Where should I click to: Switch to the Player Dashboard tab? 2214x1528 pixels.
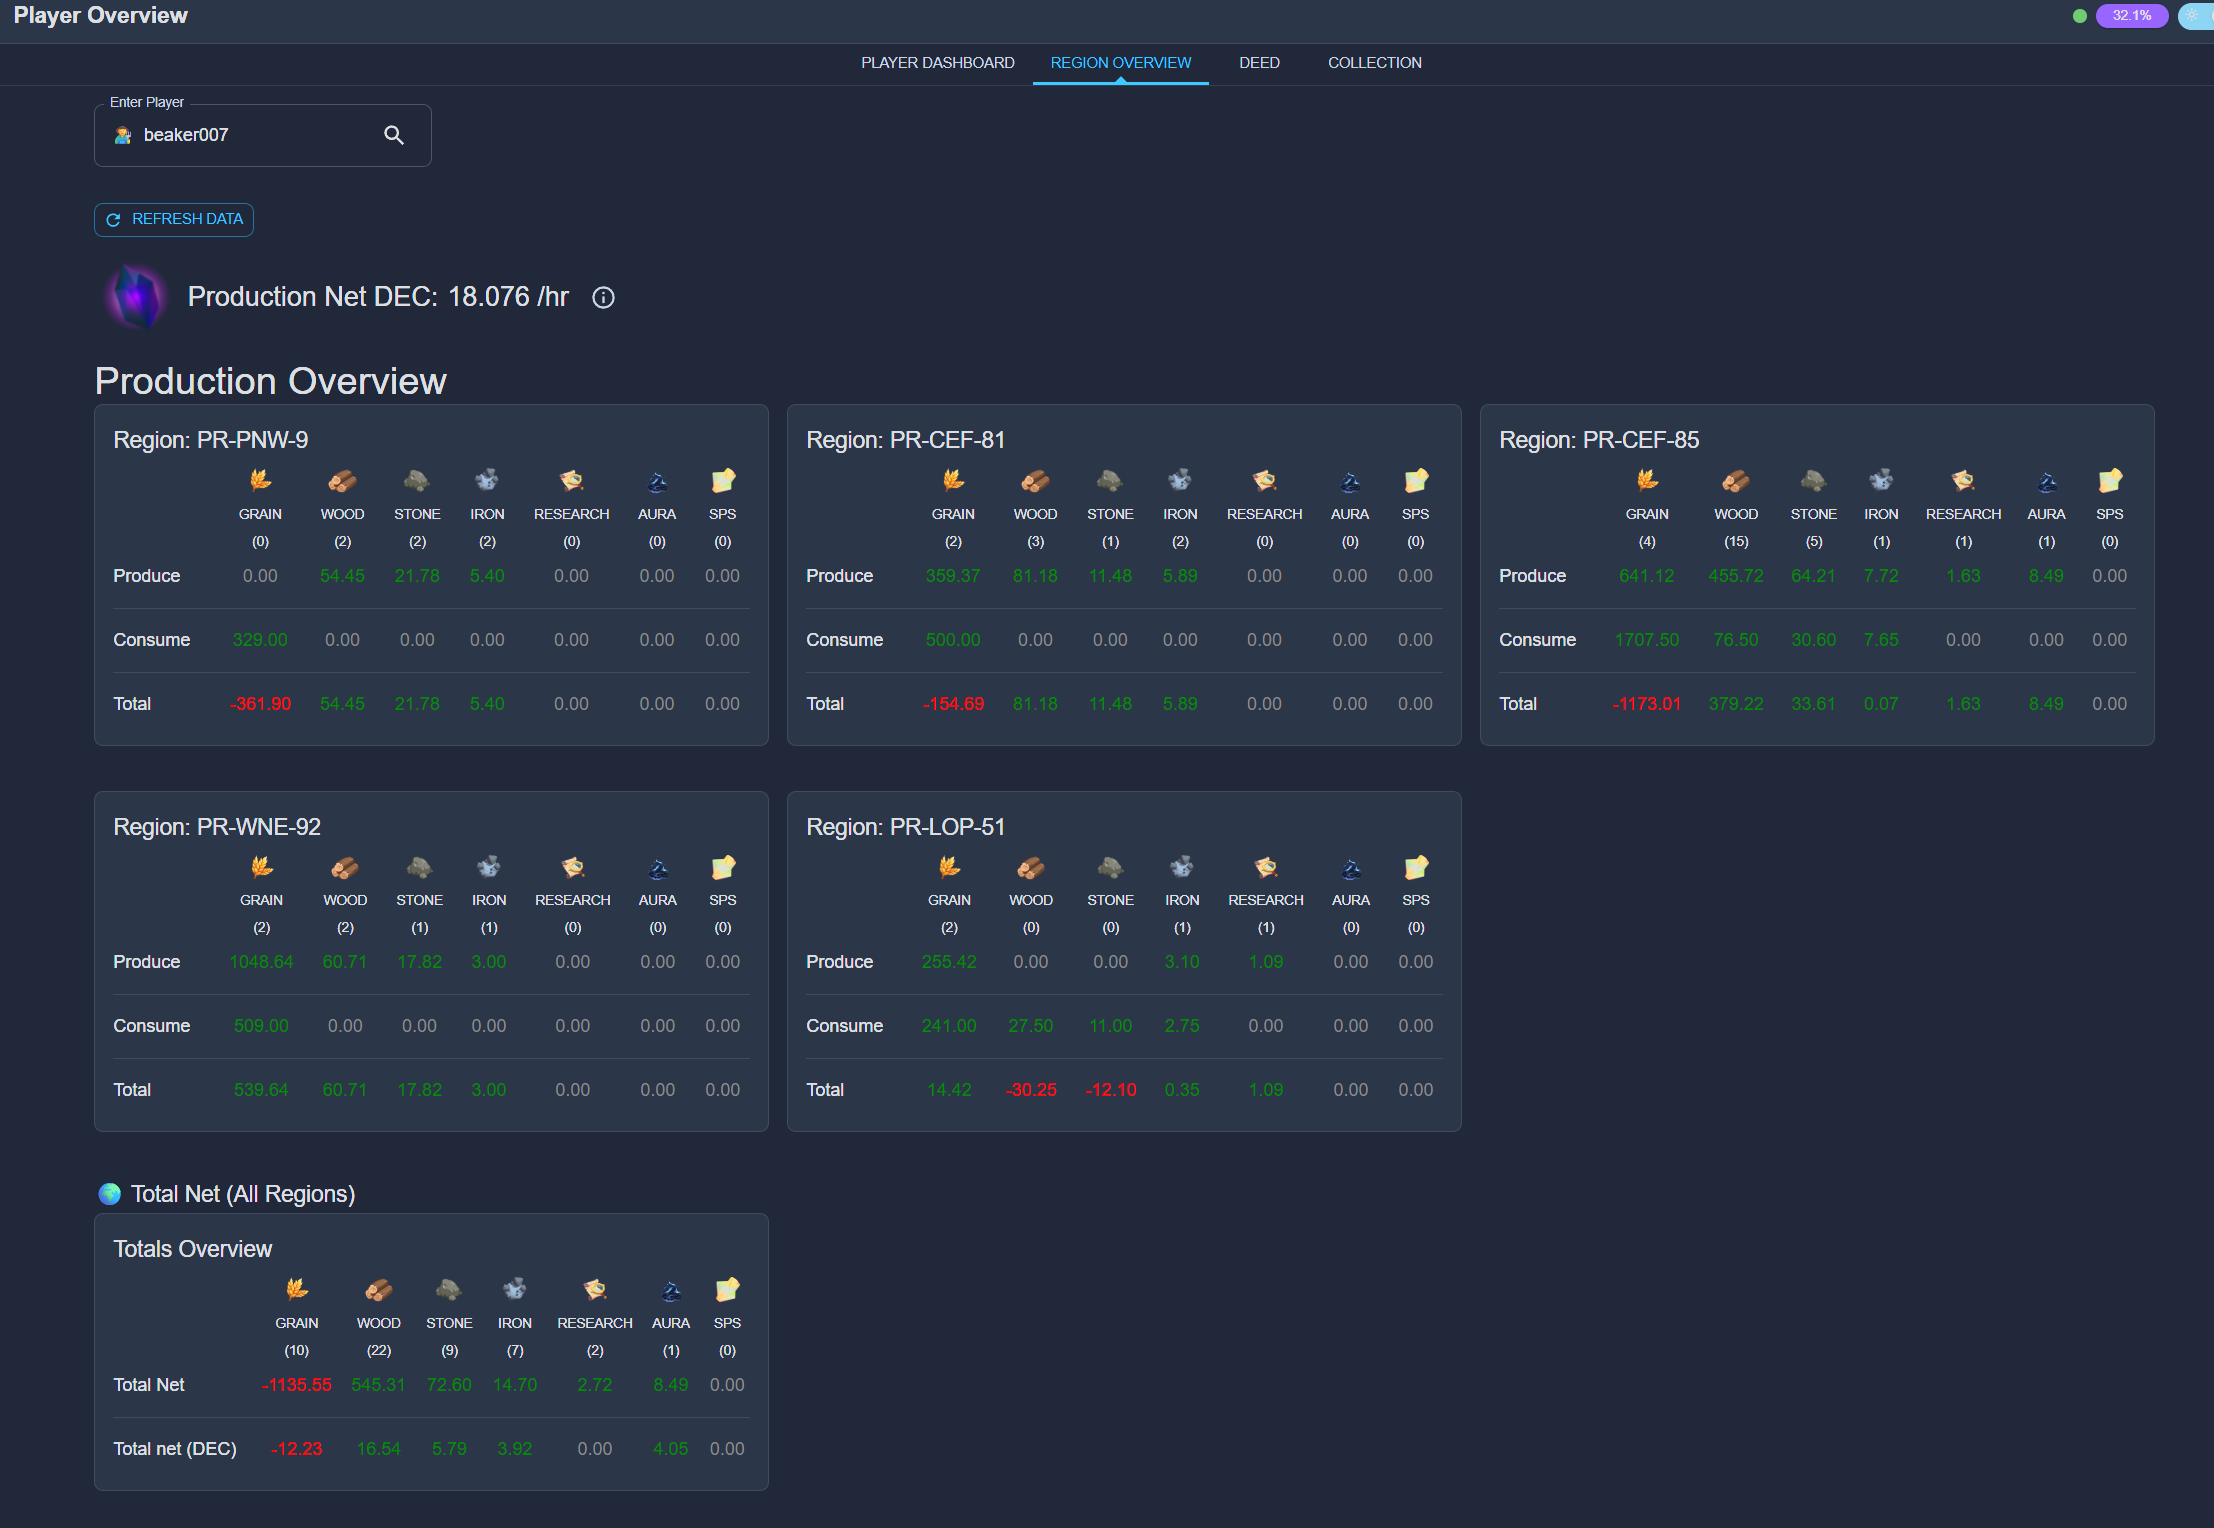(937, 63)
